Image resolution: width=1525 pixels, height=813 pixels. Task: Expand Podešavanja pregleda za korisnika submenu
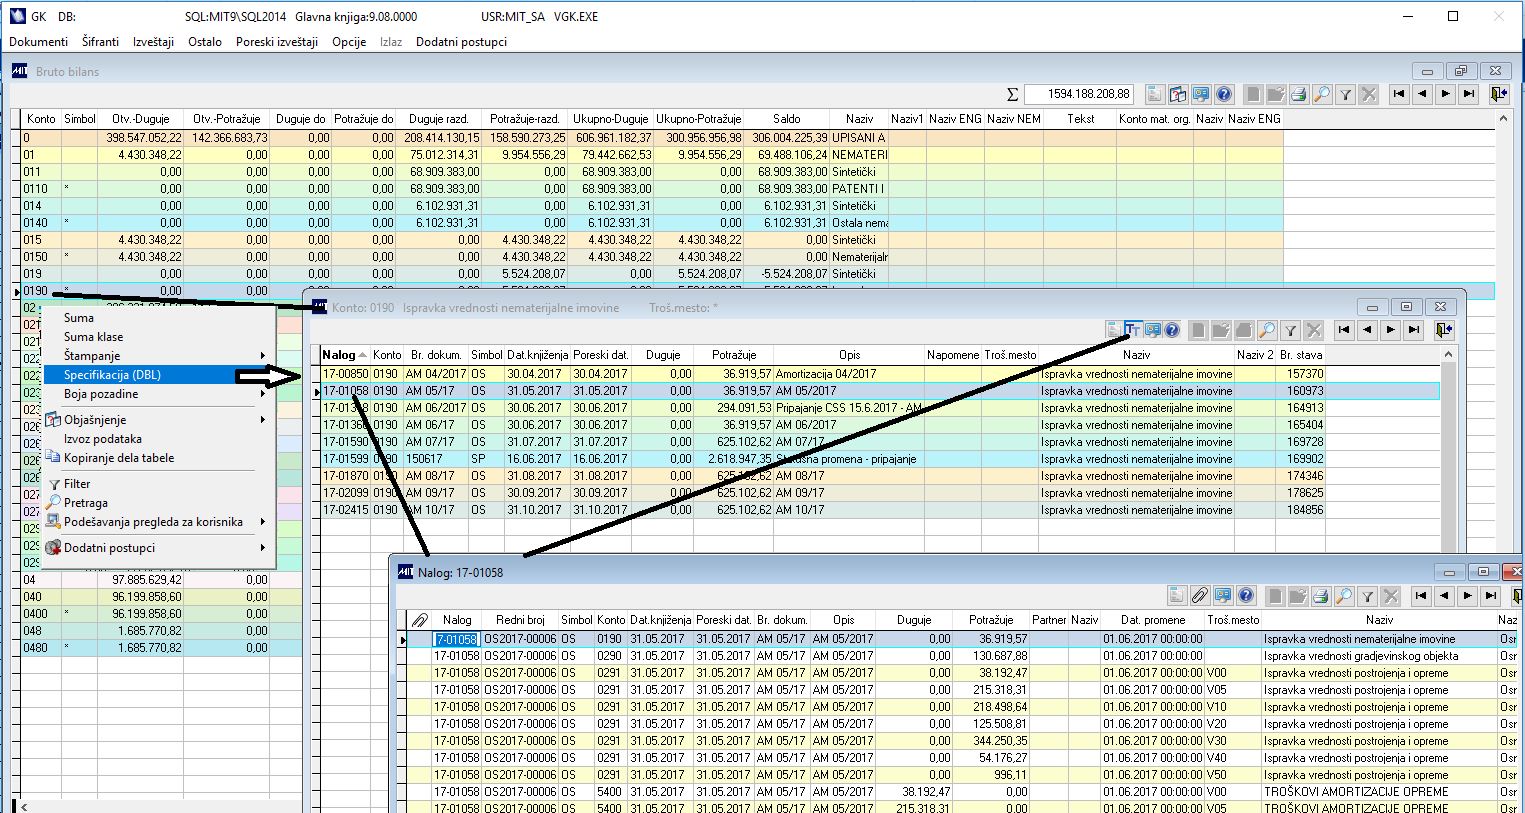(x=158, y=522)
